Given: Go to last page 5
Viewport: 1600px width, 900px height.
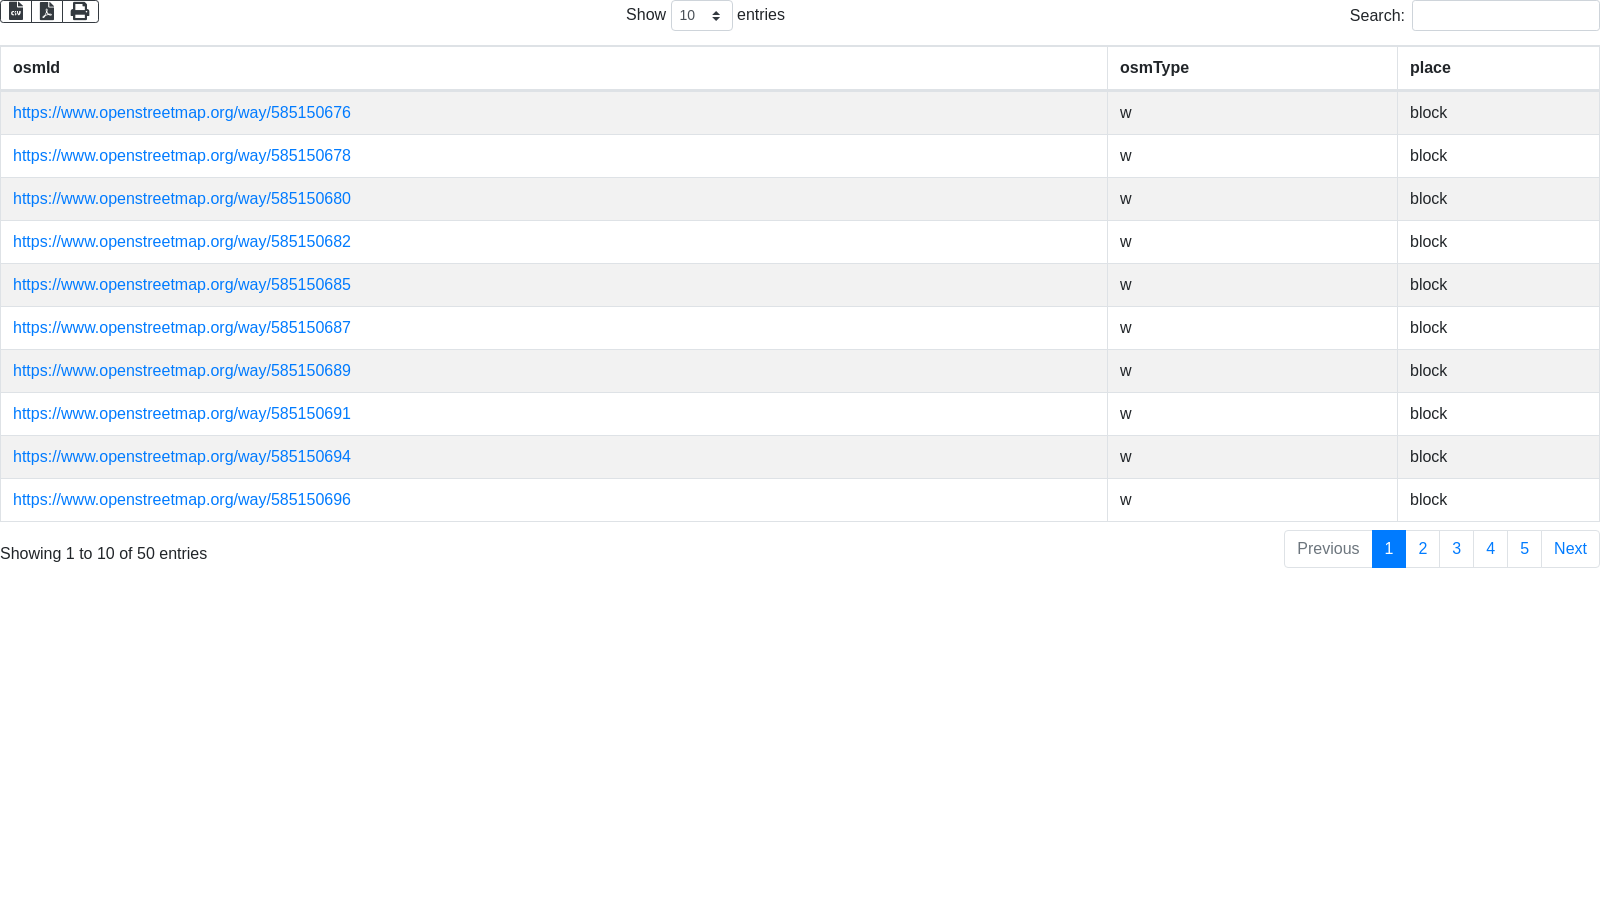Looking at the screenshot, I should (1524, 549).
